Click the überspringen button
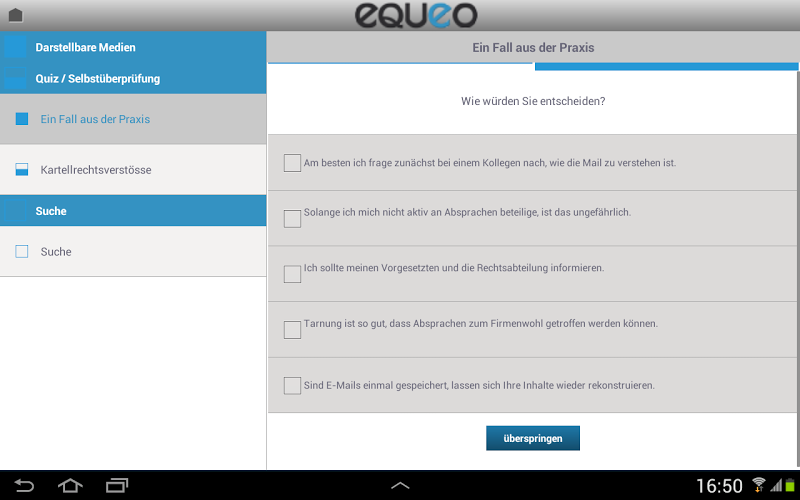800x500 pixels. (x=533, y=438)
